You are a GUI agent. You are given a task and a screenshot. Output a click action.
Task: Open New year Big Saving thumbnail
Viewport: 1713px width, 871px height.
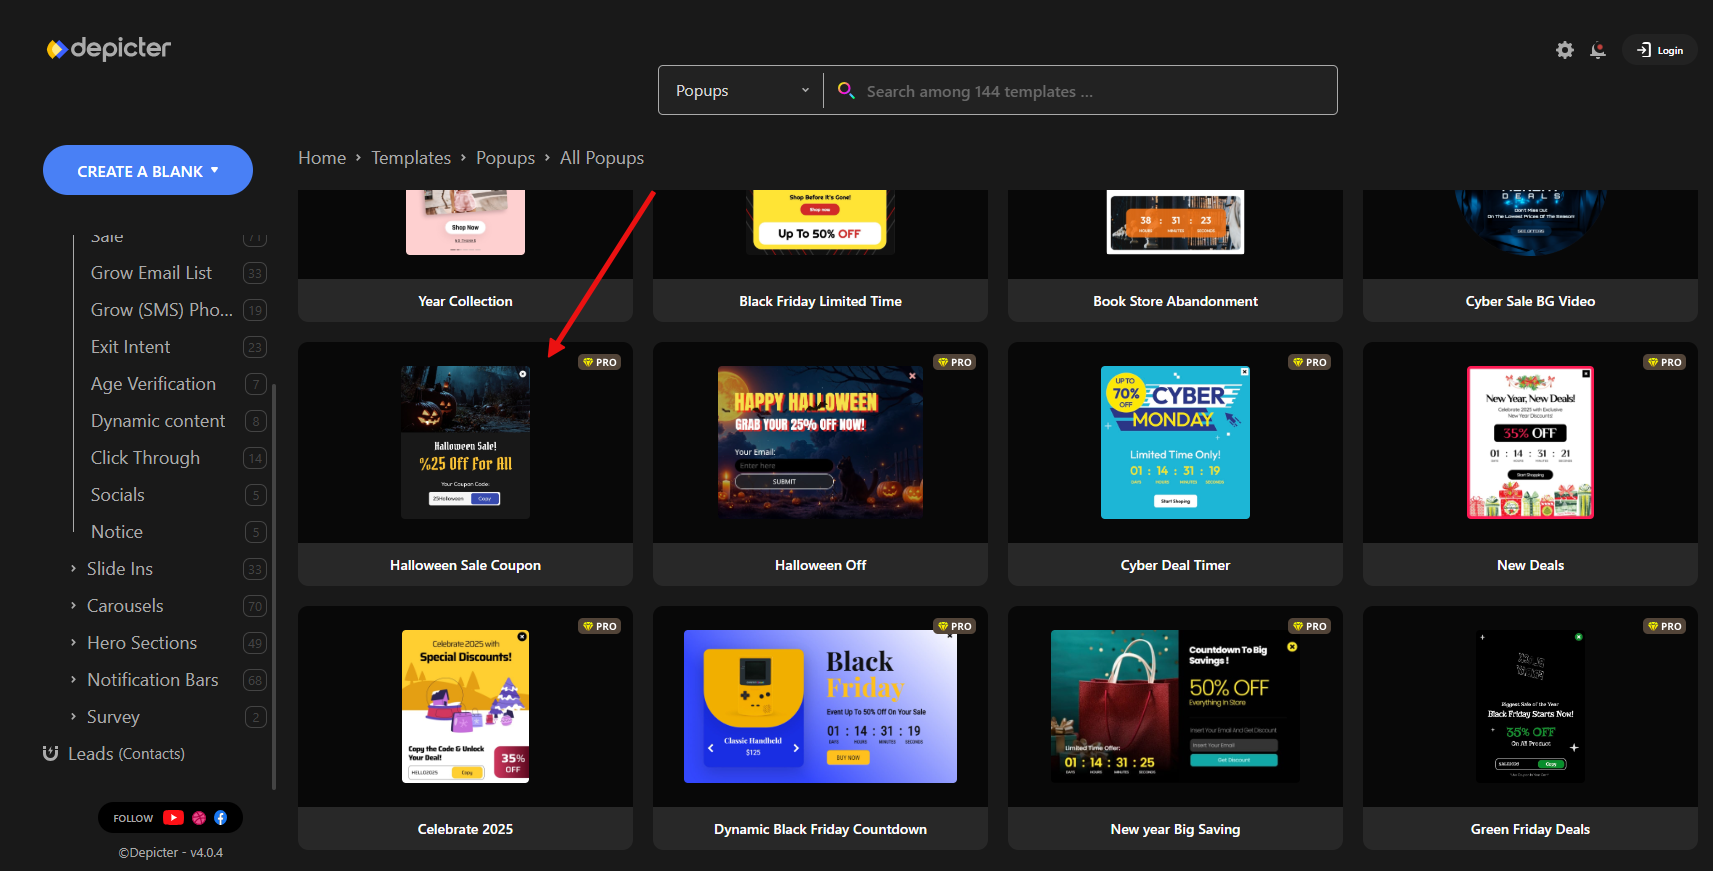point(1175,706)
